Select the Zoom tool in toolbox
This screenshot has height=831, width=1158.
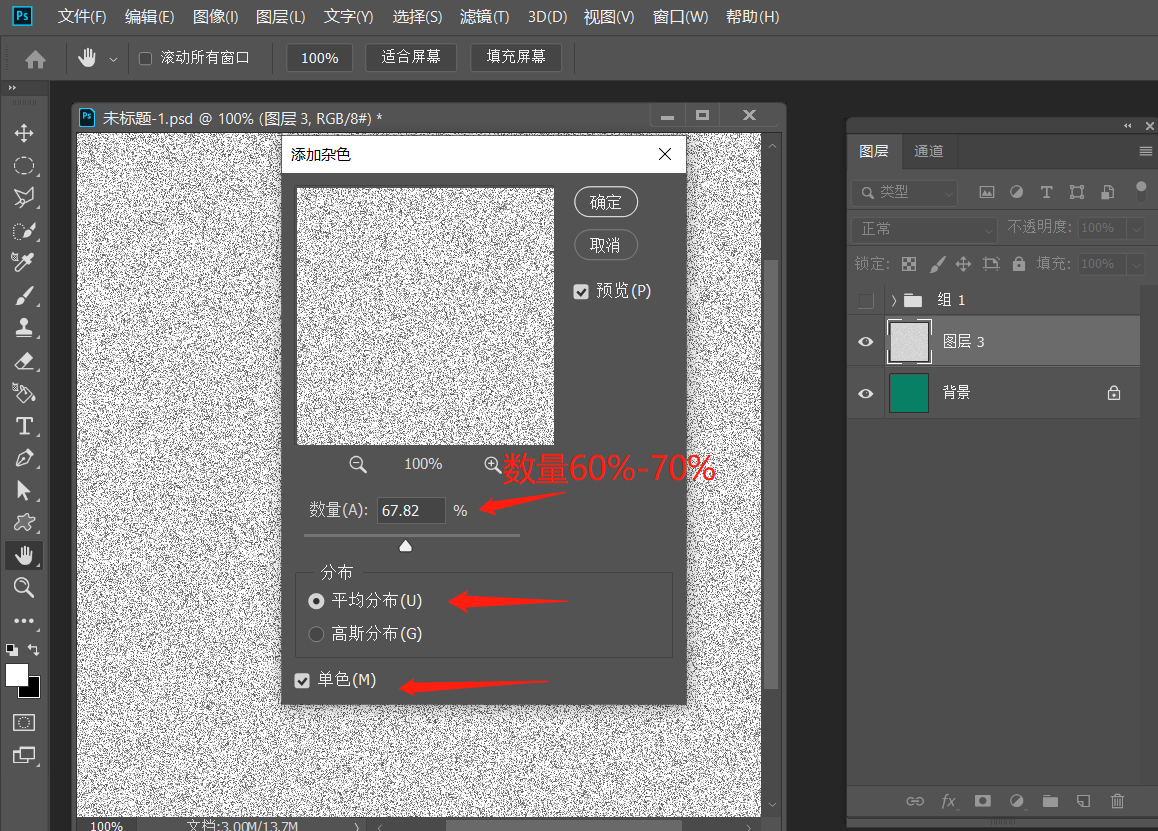point(24,588)
